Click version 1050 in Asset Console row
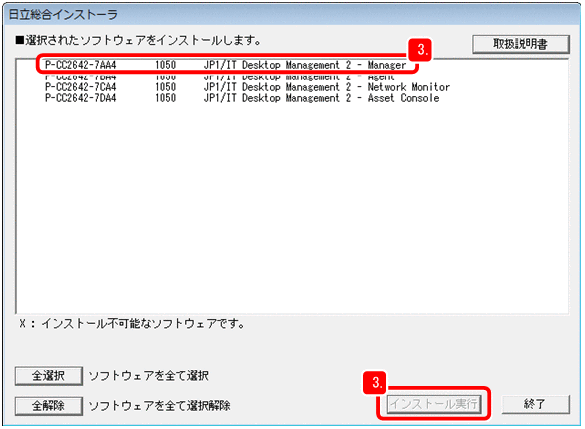Viewport: 585px width, 429px height. (166, 98)
